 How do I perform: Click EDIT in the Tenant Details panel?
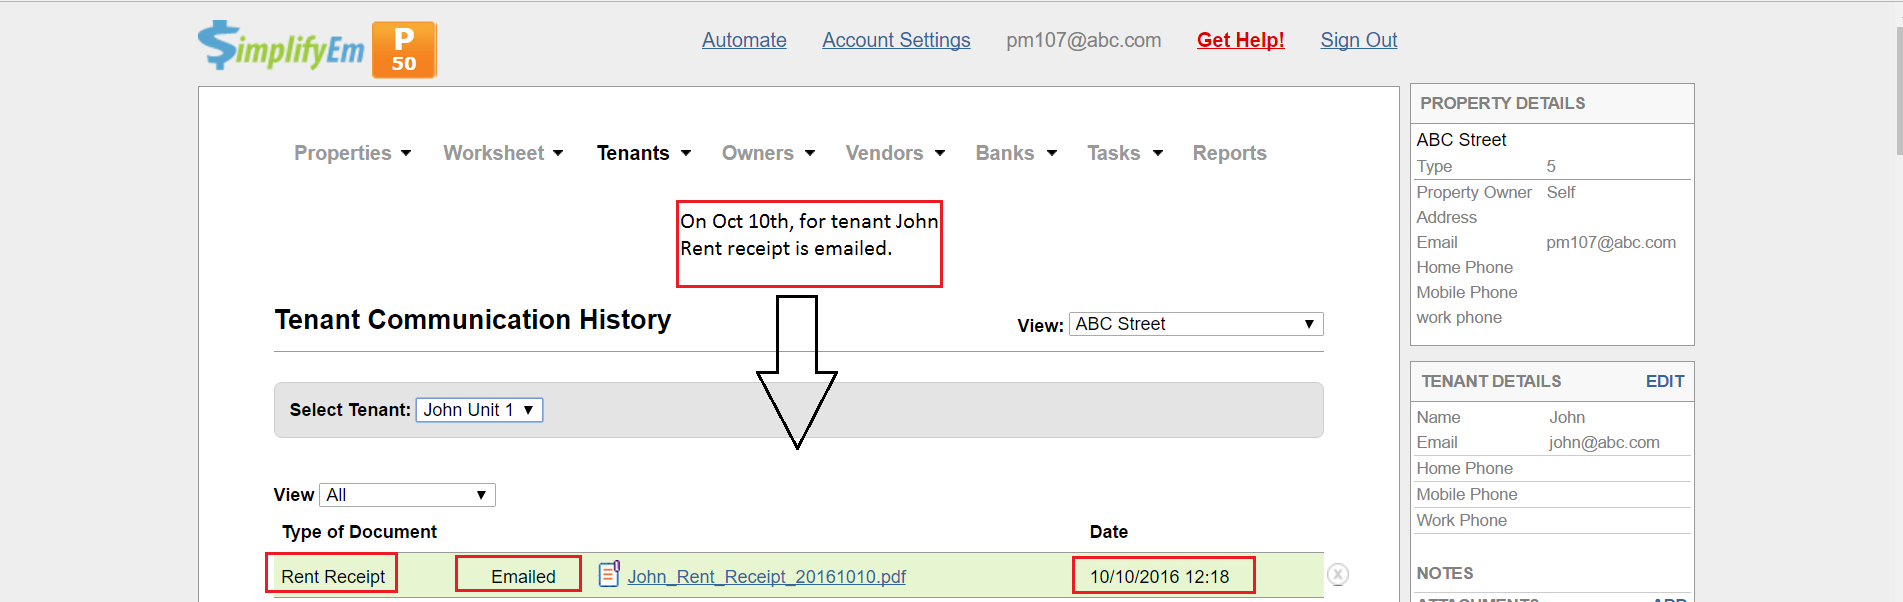(x=1665, y=381)
